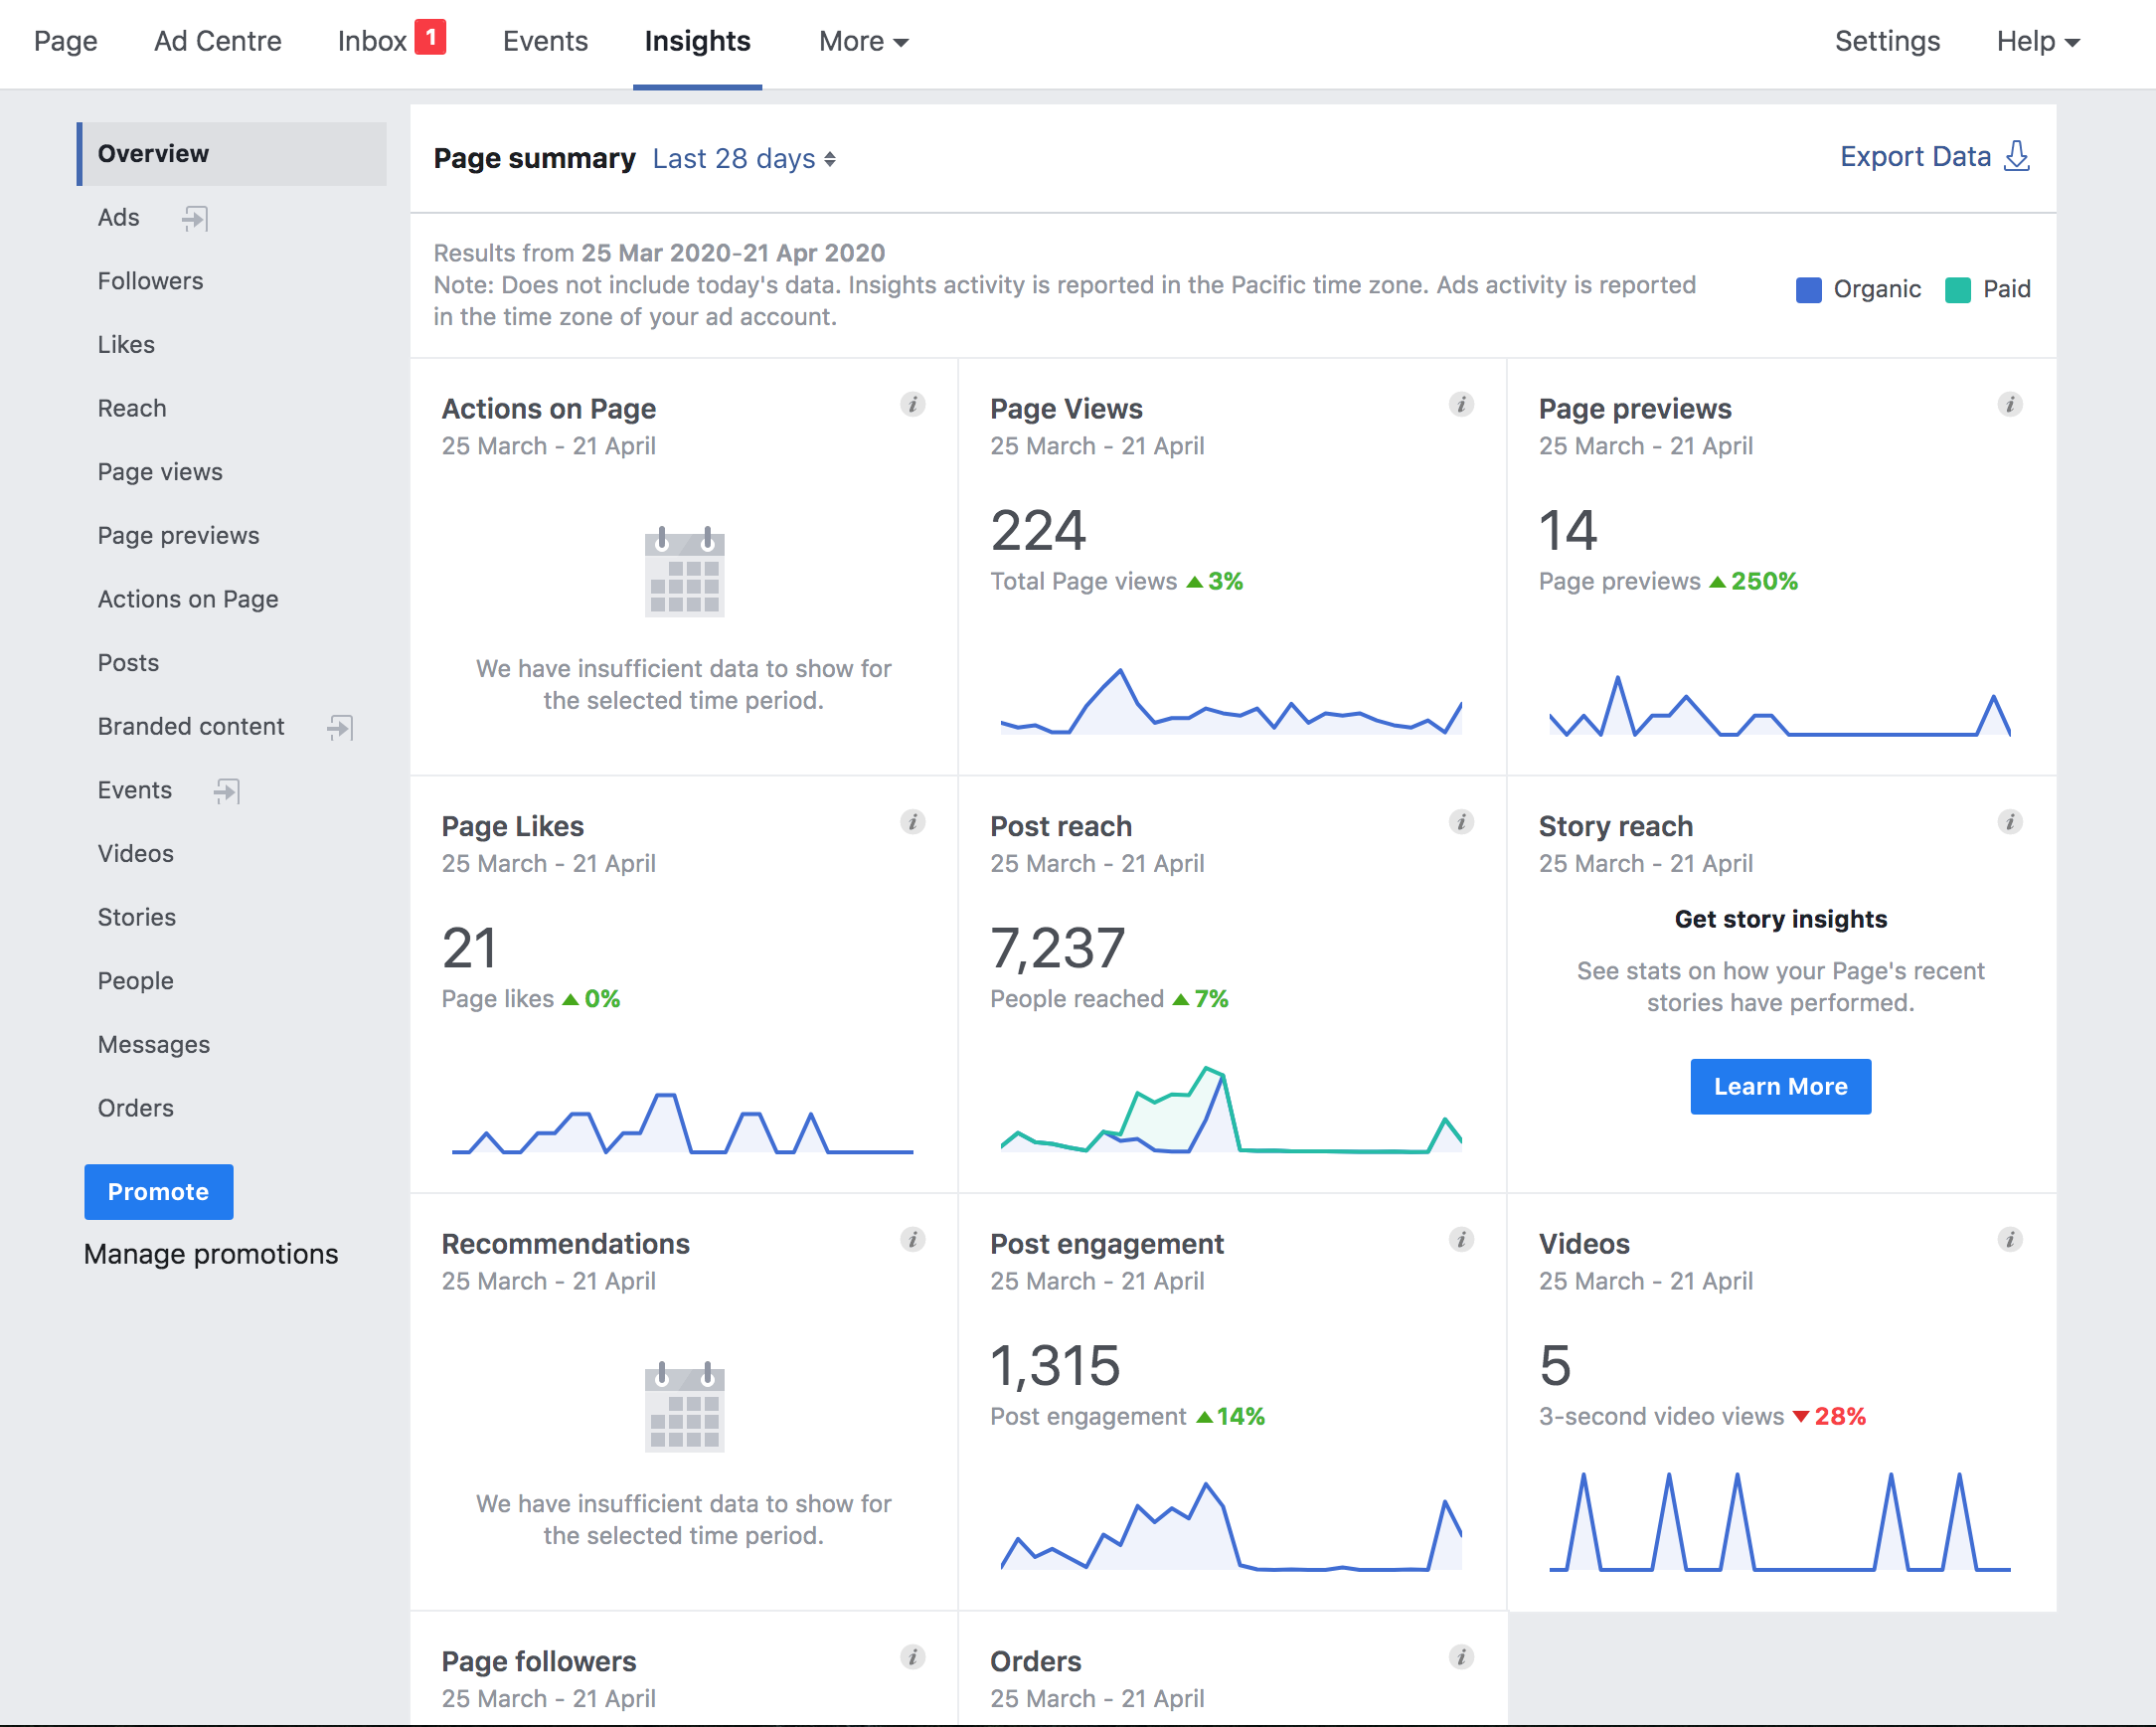Viewport: 2156px width, 1727px height.
Task: Click the 1,315 post engagement value
Action: point(1055,1365)
